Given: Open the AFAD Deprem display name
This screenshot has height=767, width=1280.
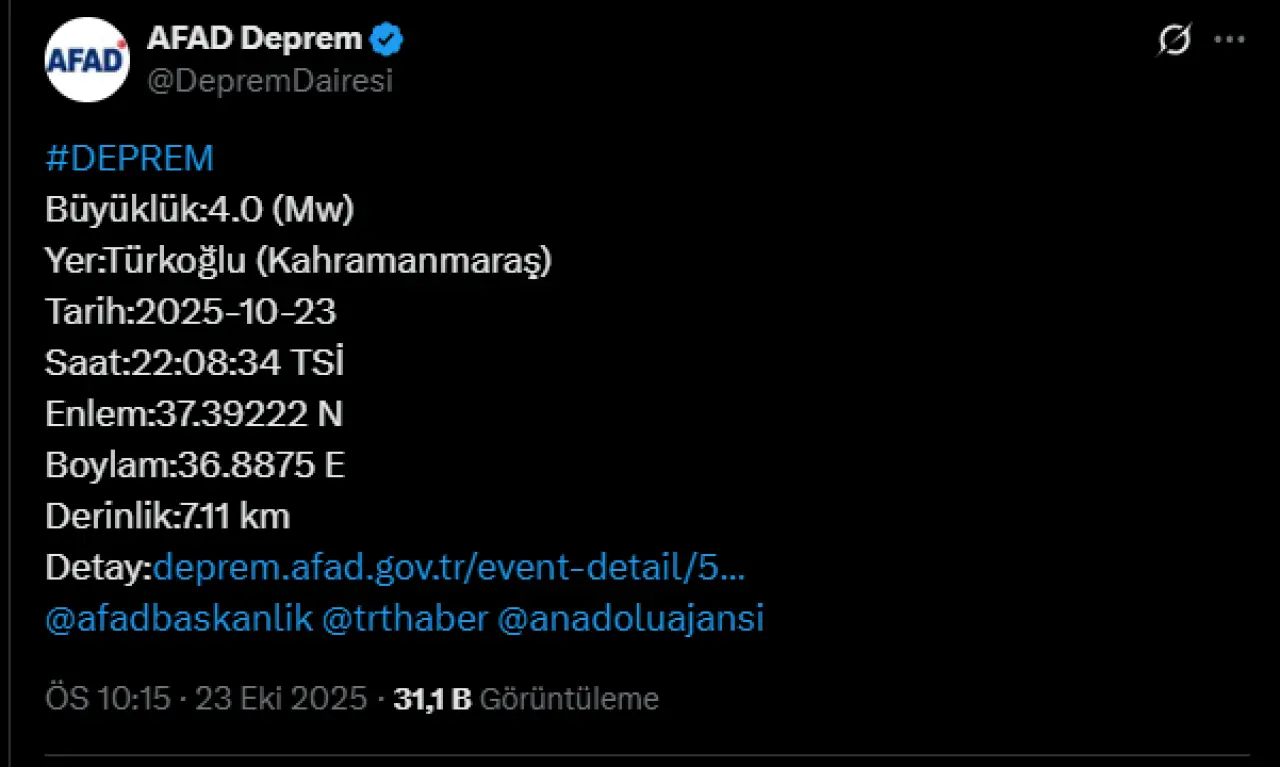Looking at the screenshot, I should (x=254, y=39).
